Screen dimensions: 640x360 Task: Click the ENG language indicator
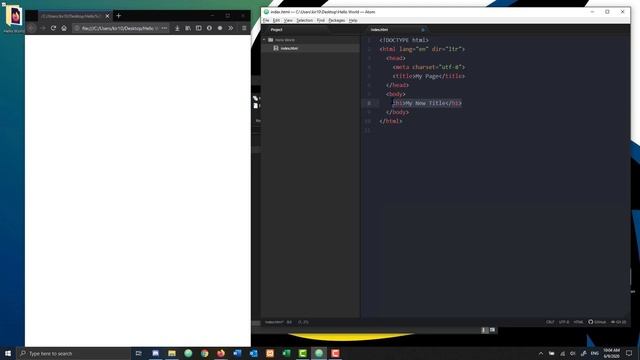point(595,353)
